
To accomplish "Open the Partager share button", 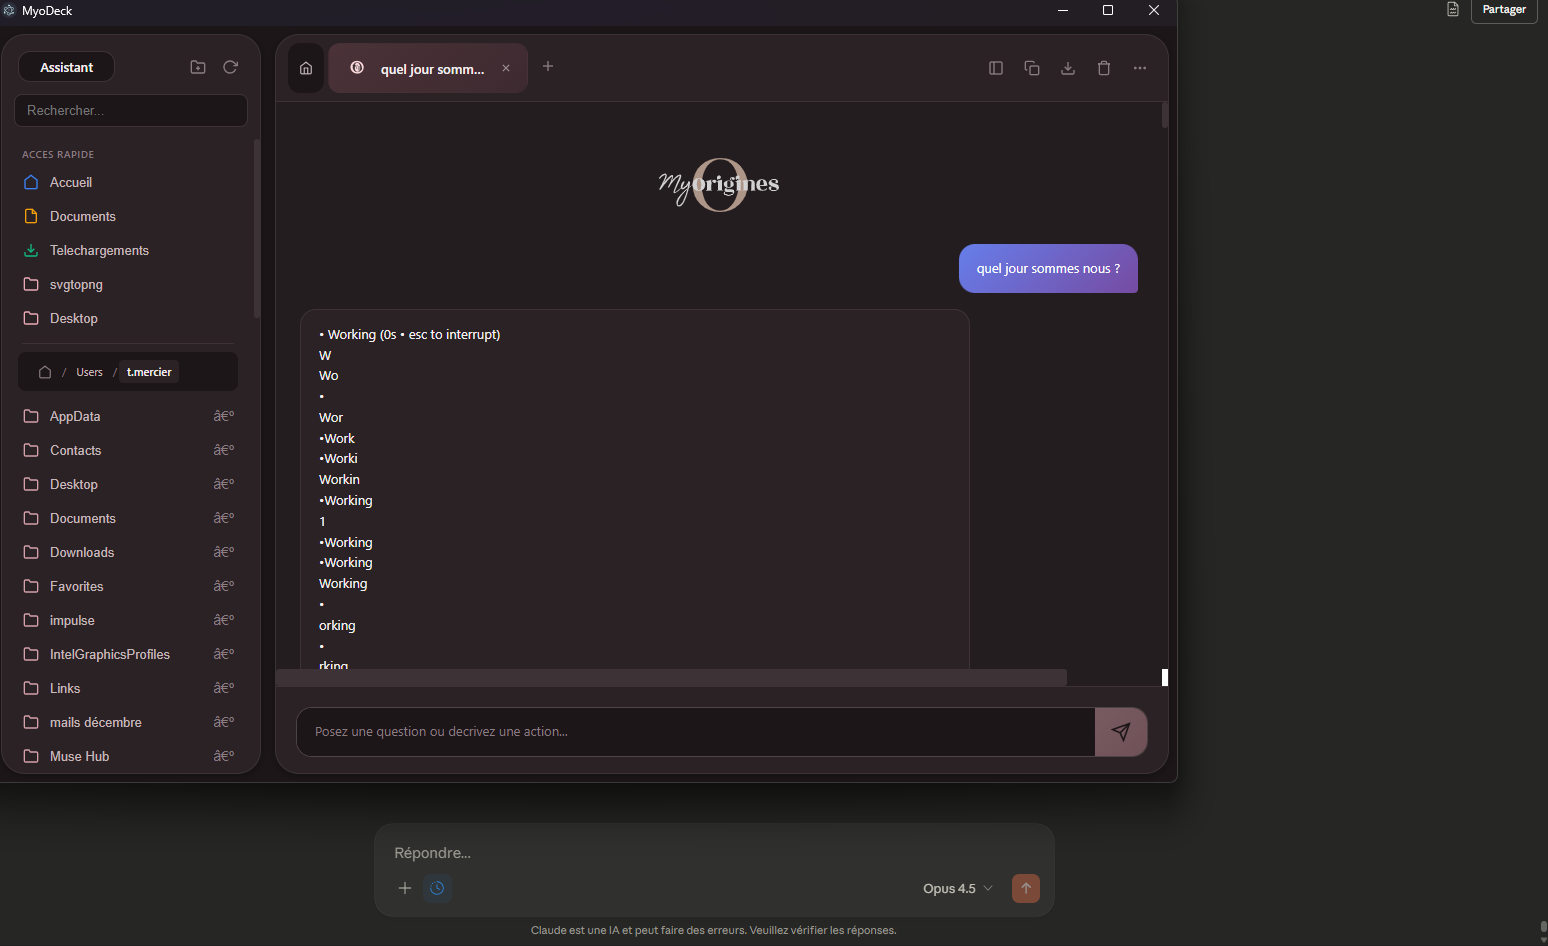I will pyautogui.click(x=1504, y=10).
